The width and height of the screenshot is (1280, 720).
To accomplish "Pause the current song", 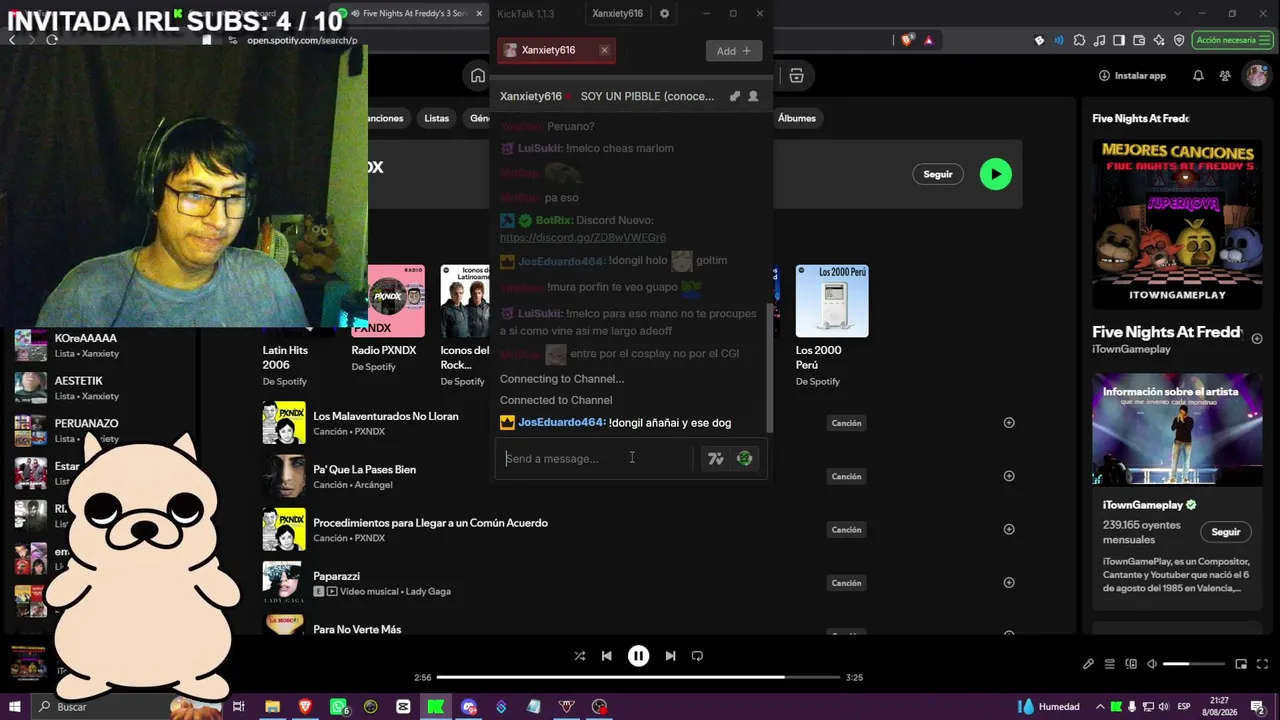I will pos(638,656).
